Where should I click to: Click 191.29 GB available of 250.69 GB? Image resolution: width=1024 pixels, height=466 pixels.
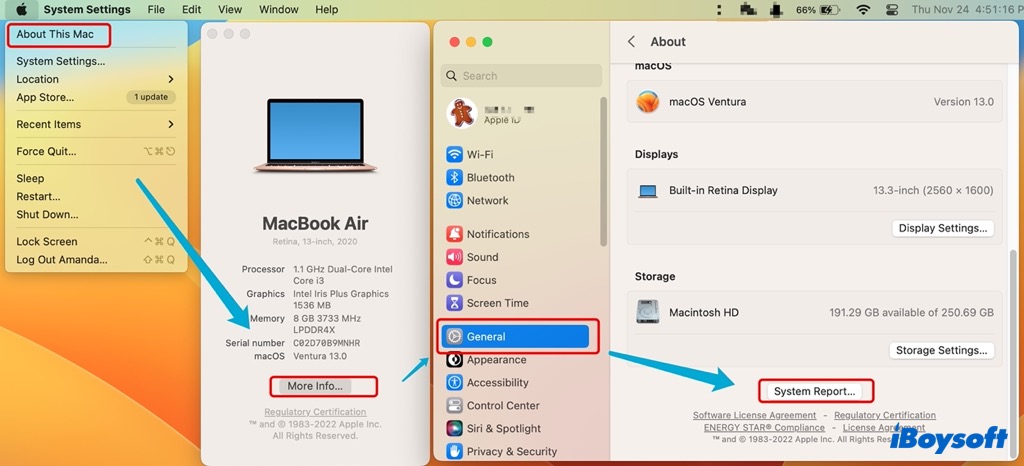[x=912, y=313]
